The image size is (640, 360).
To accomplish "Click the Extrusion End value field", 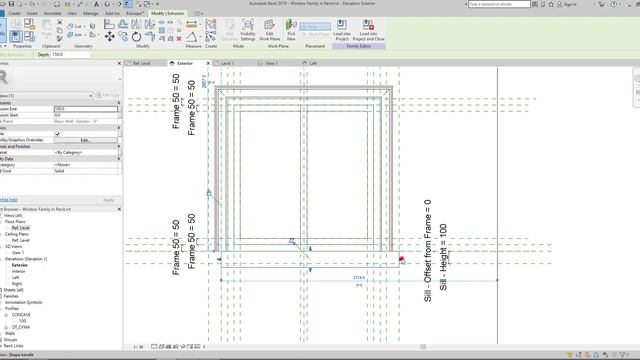I will (x=86, y=109).
